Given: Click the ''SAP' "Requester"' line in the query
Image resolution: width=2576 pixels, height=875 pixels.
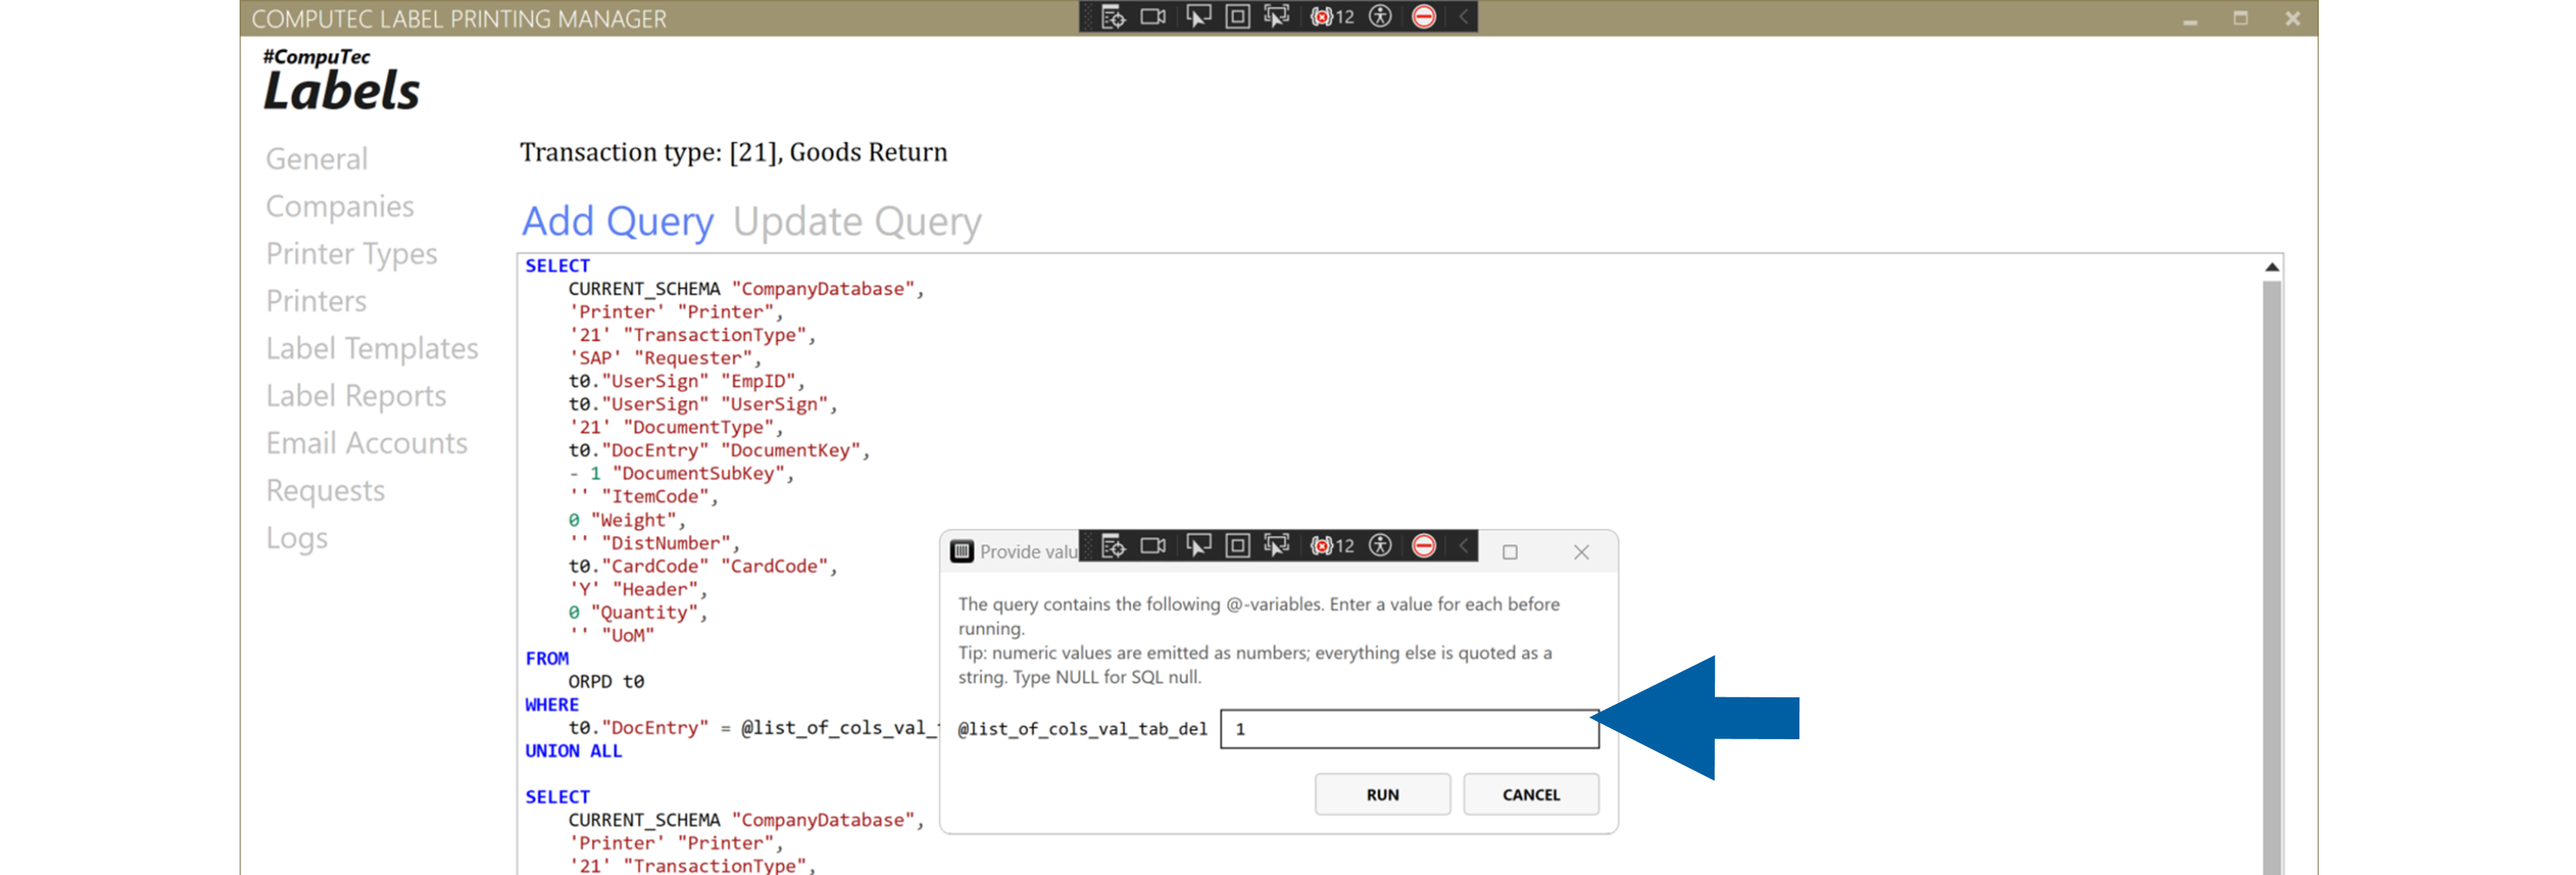Looking at the screenshot, I should 665,358.
